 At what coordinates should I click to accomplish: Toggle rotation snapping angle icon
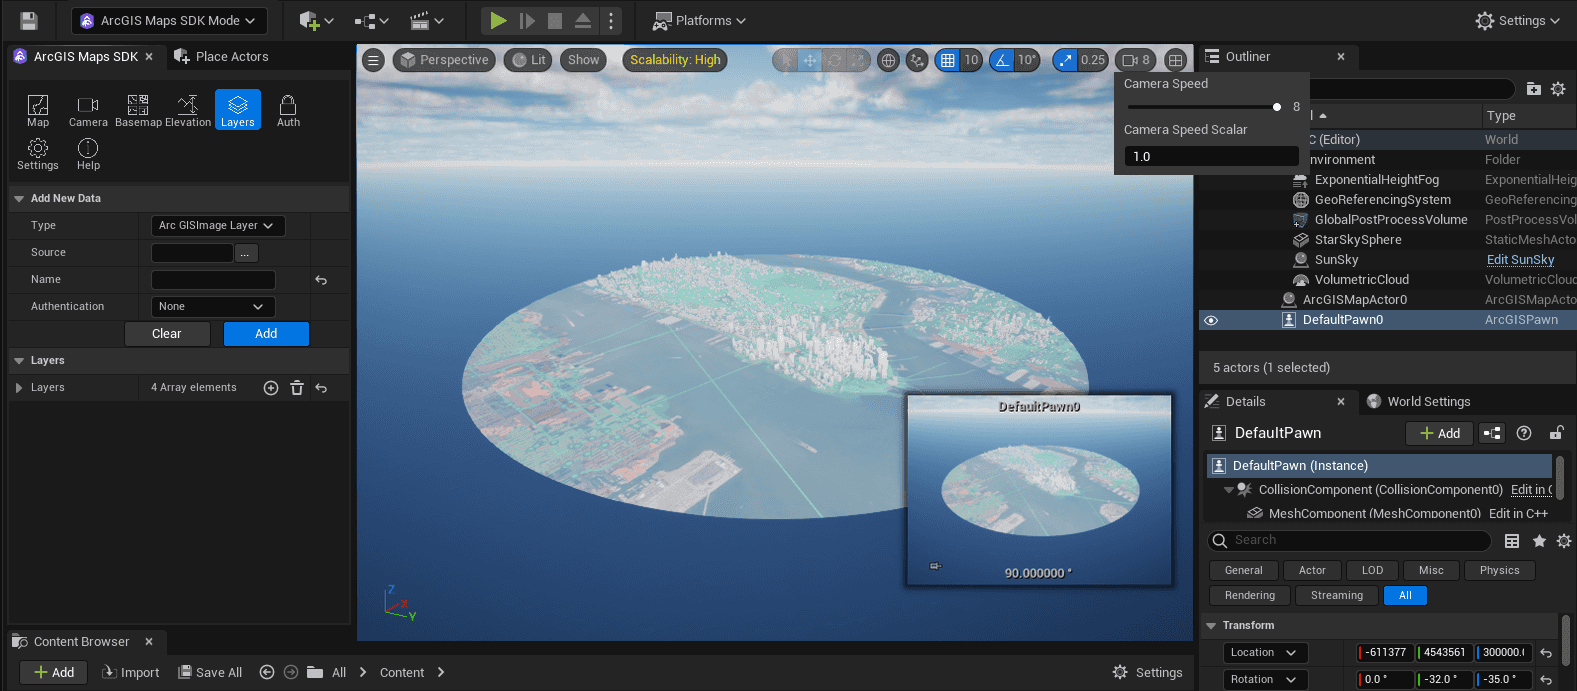pyautogui.click(x=1002, y=60)
